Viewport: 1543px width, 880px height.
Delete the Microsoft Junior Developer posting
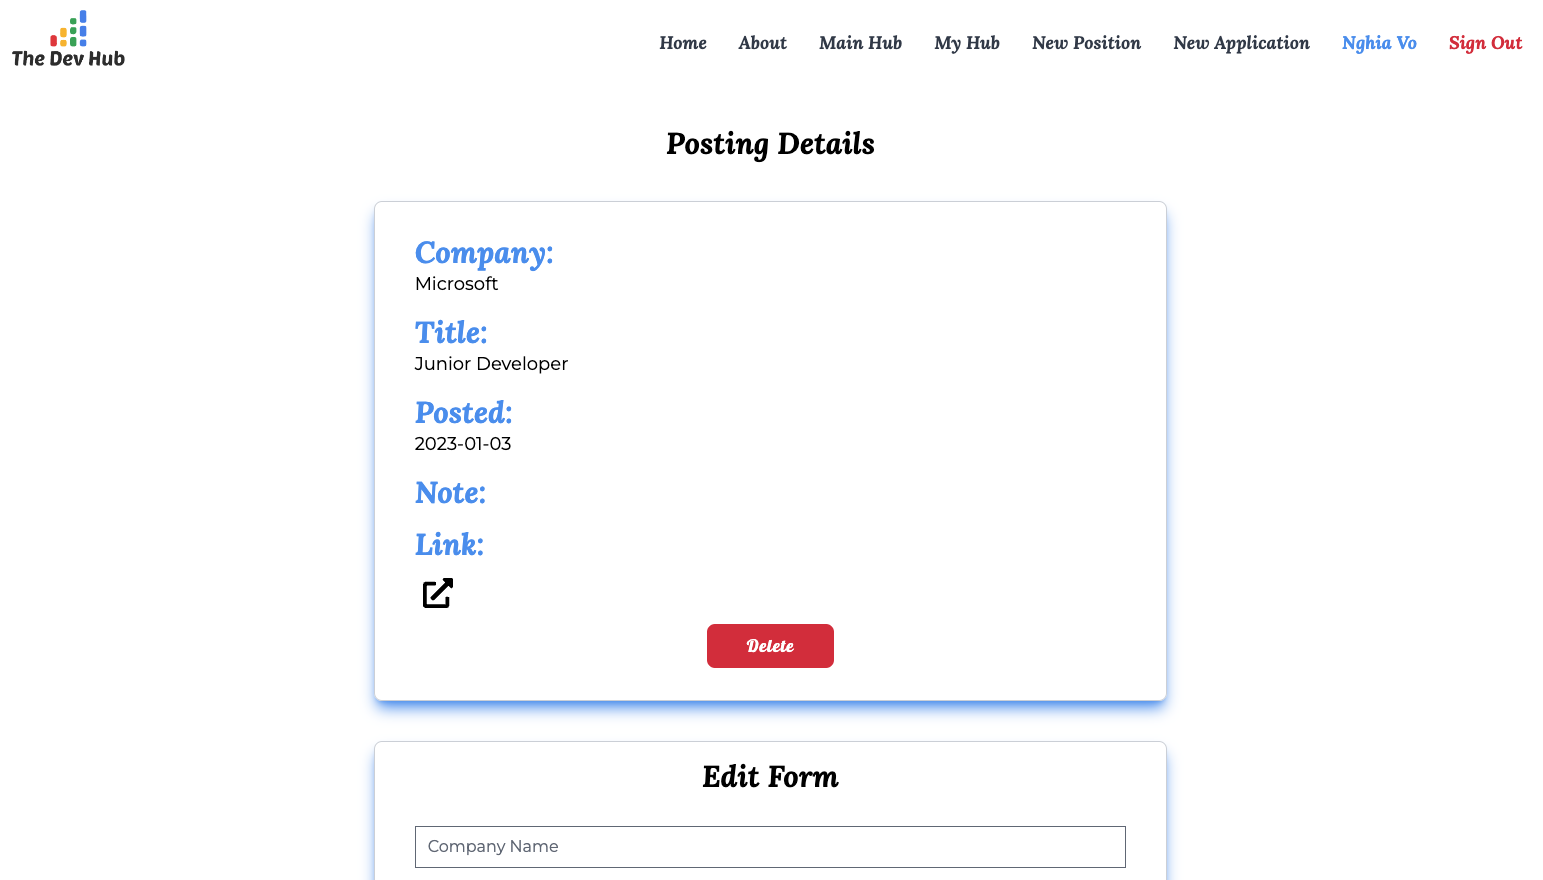[770, 645]
